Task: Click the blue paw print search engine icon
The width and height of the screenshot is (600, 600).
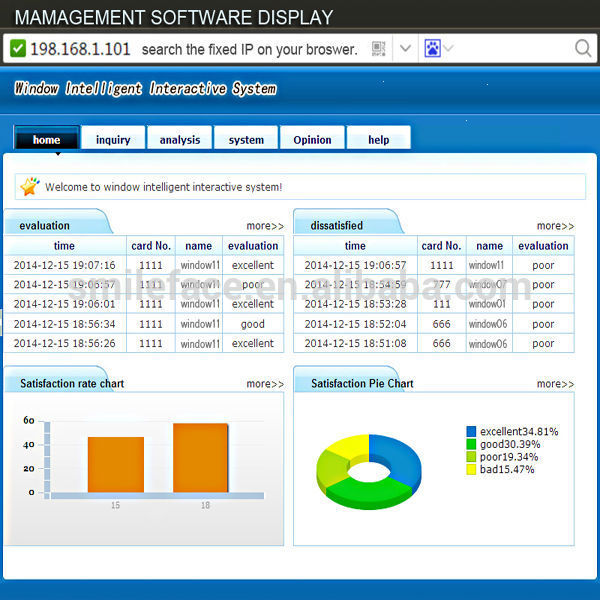Action: click(432, 49)
